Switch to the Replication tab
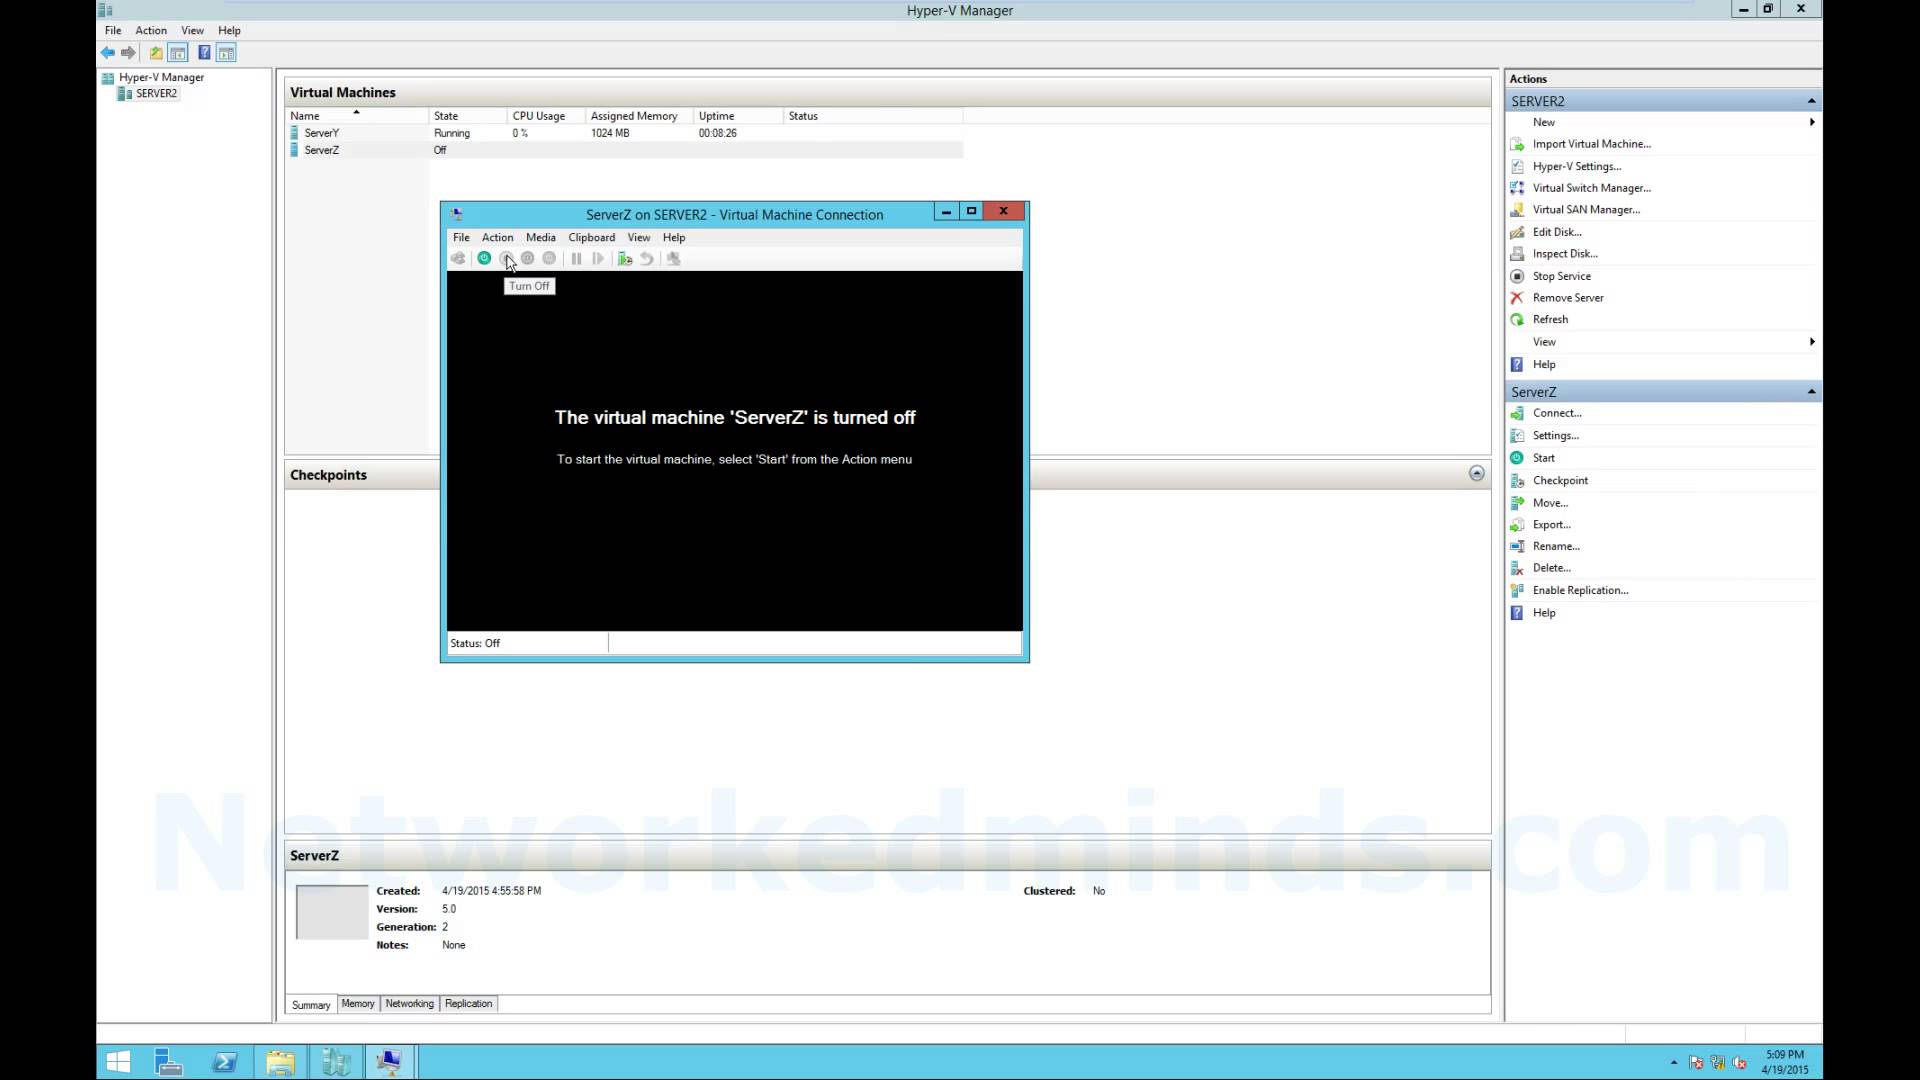The height and width of the screenshot is (1080, 1920). click(469, 1004)
